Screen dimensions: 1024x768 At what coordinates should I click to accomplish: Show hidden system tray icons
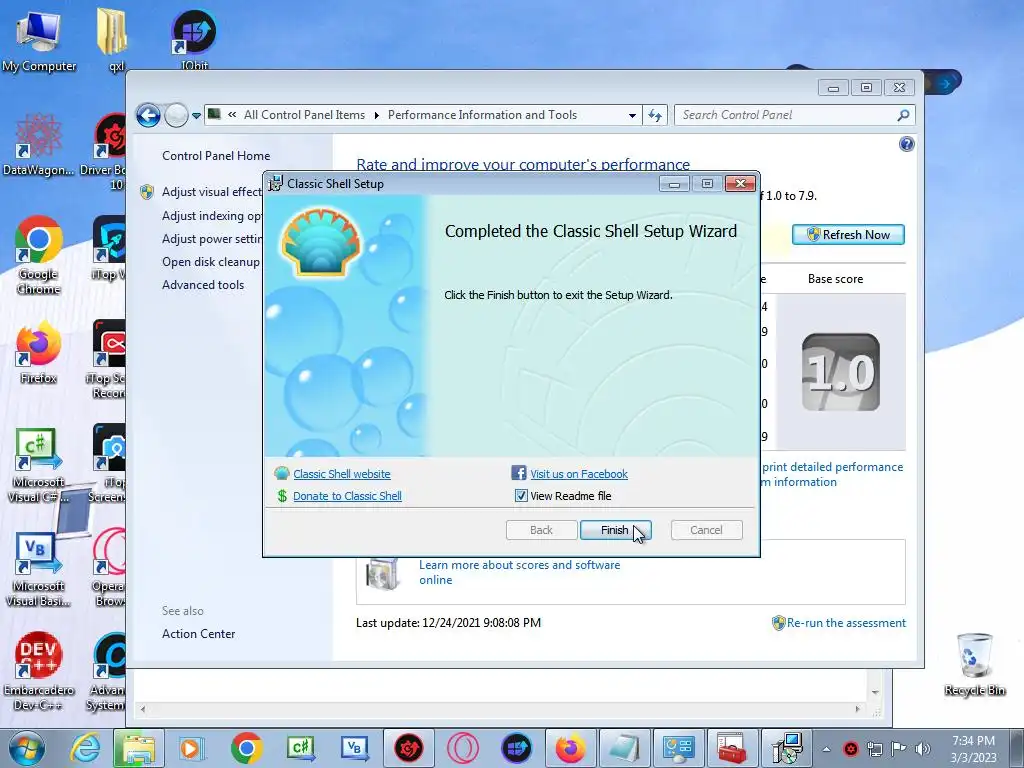tap(826, 749)
